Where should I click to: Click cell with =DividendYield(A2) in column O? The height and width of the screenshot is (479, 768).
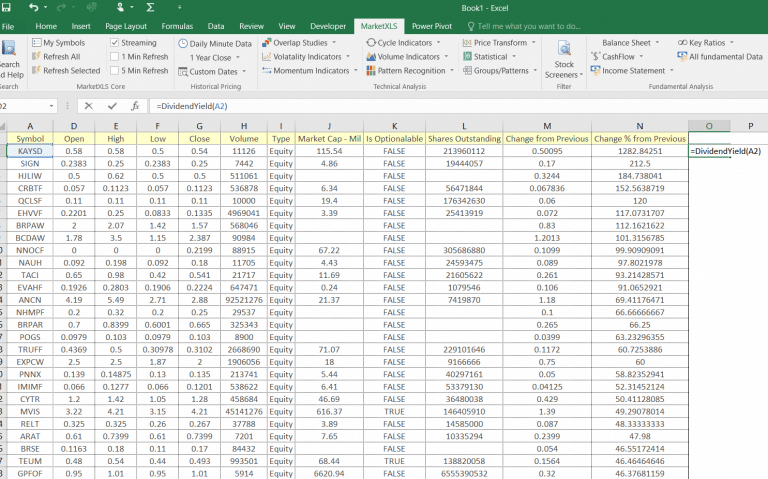point(725,151)
